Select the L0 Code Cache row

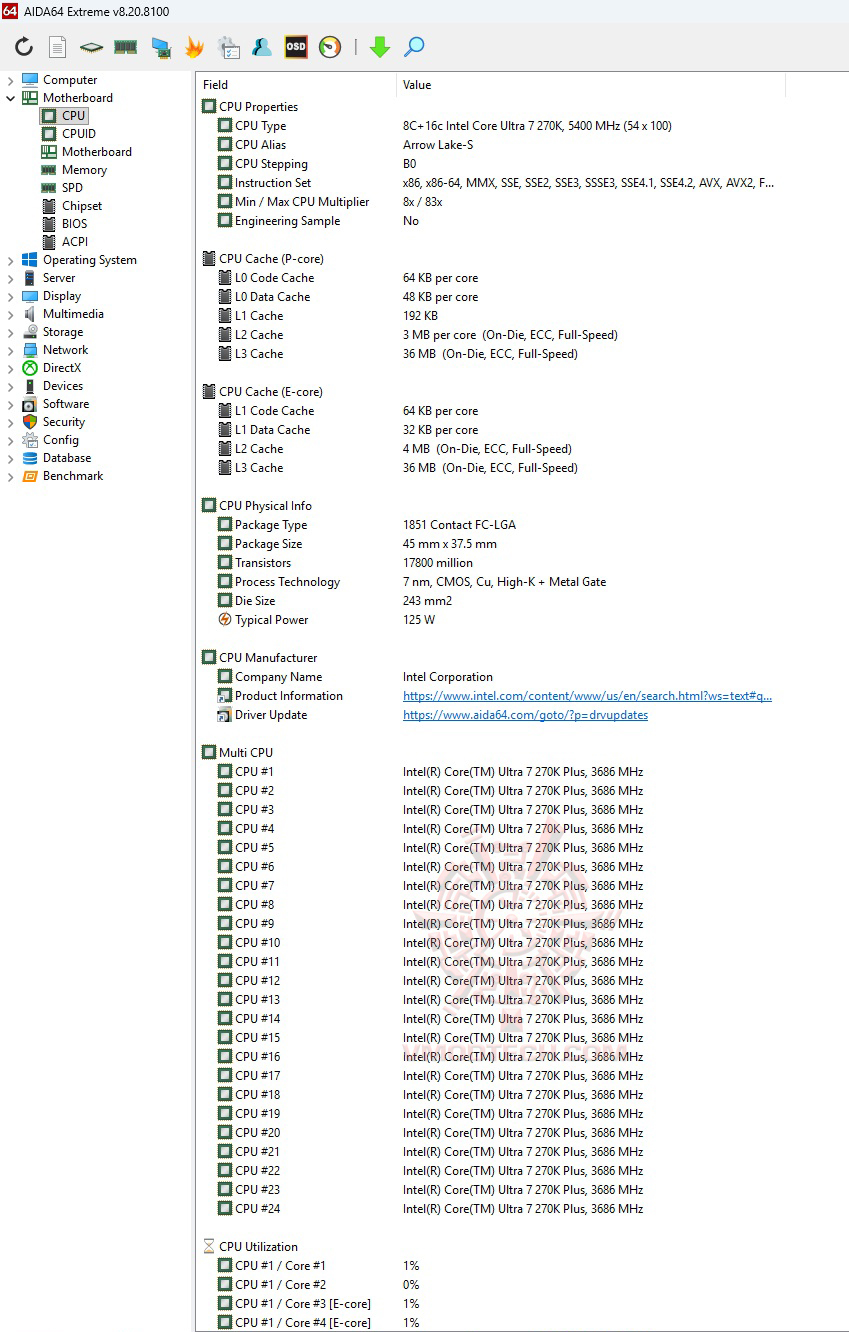tap(490, 278)
